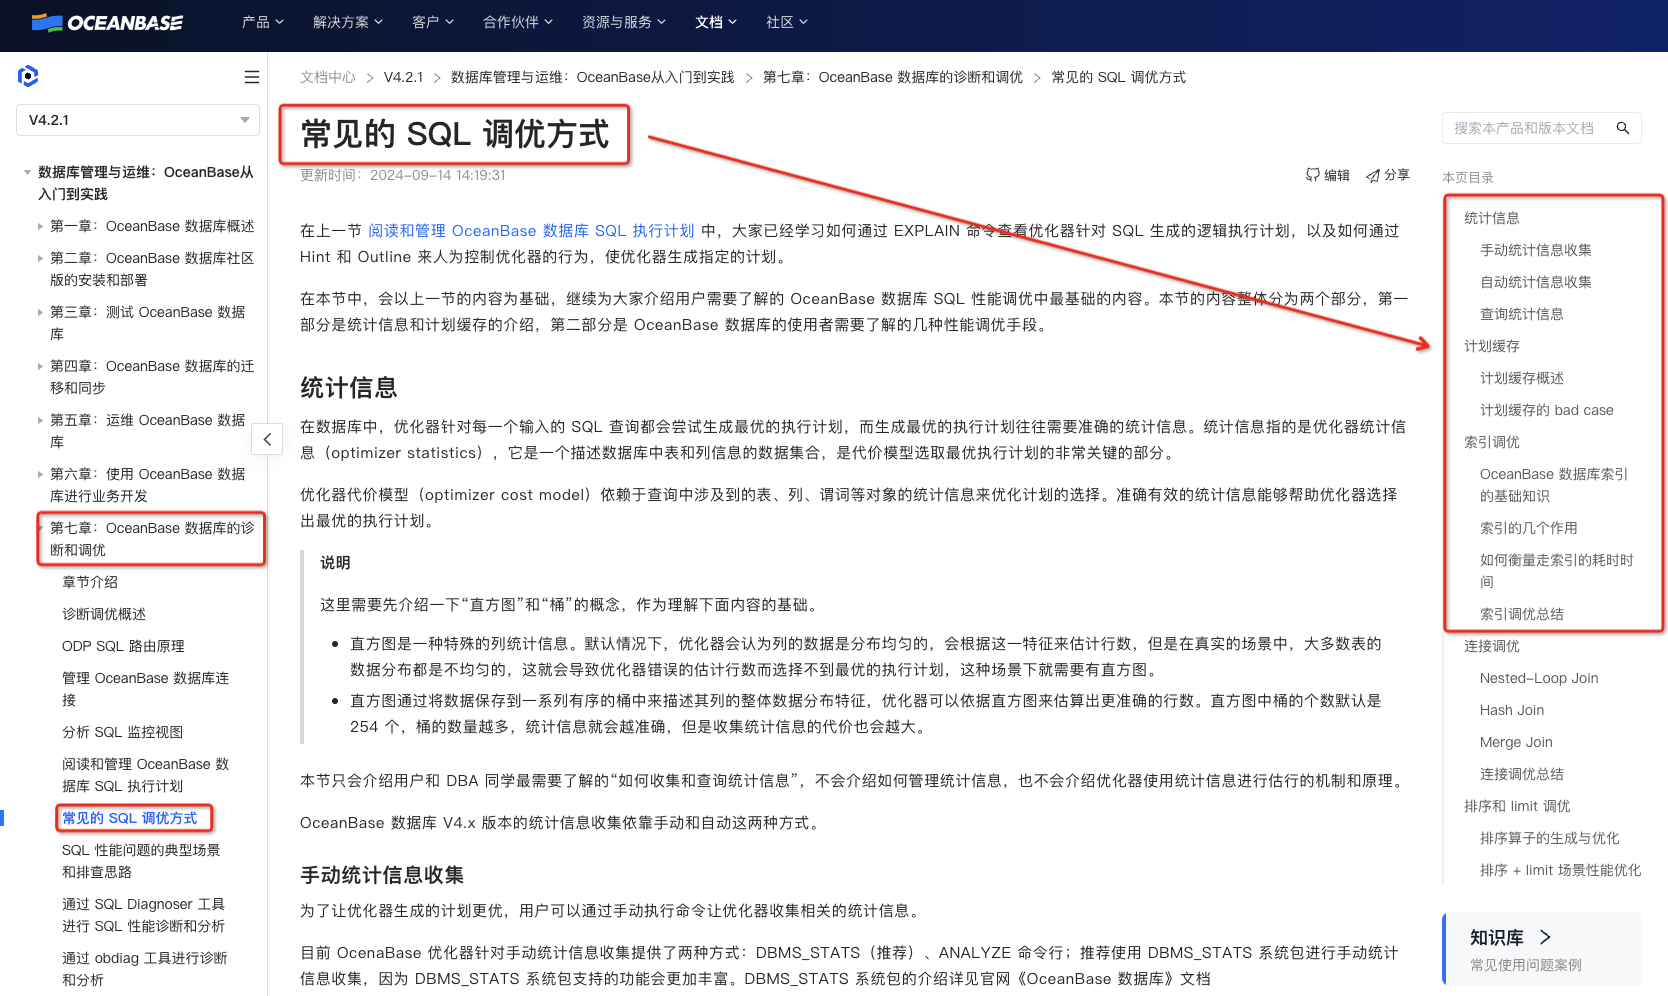
Task: Open the 产品 dropdown in top navigation
Action: tap(262, 21)
